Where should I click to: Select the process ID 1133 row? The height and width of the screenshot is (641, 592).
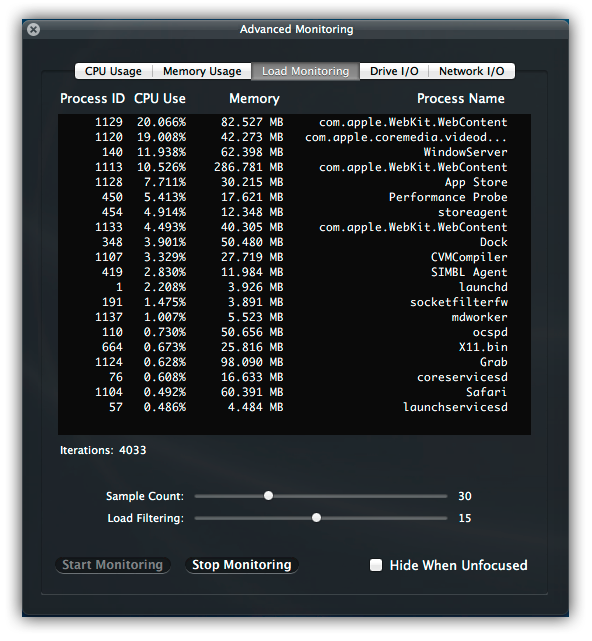point(294,227)
